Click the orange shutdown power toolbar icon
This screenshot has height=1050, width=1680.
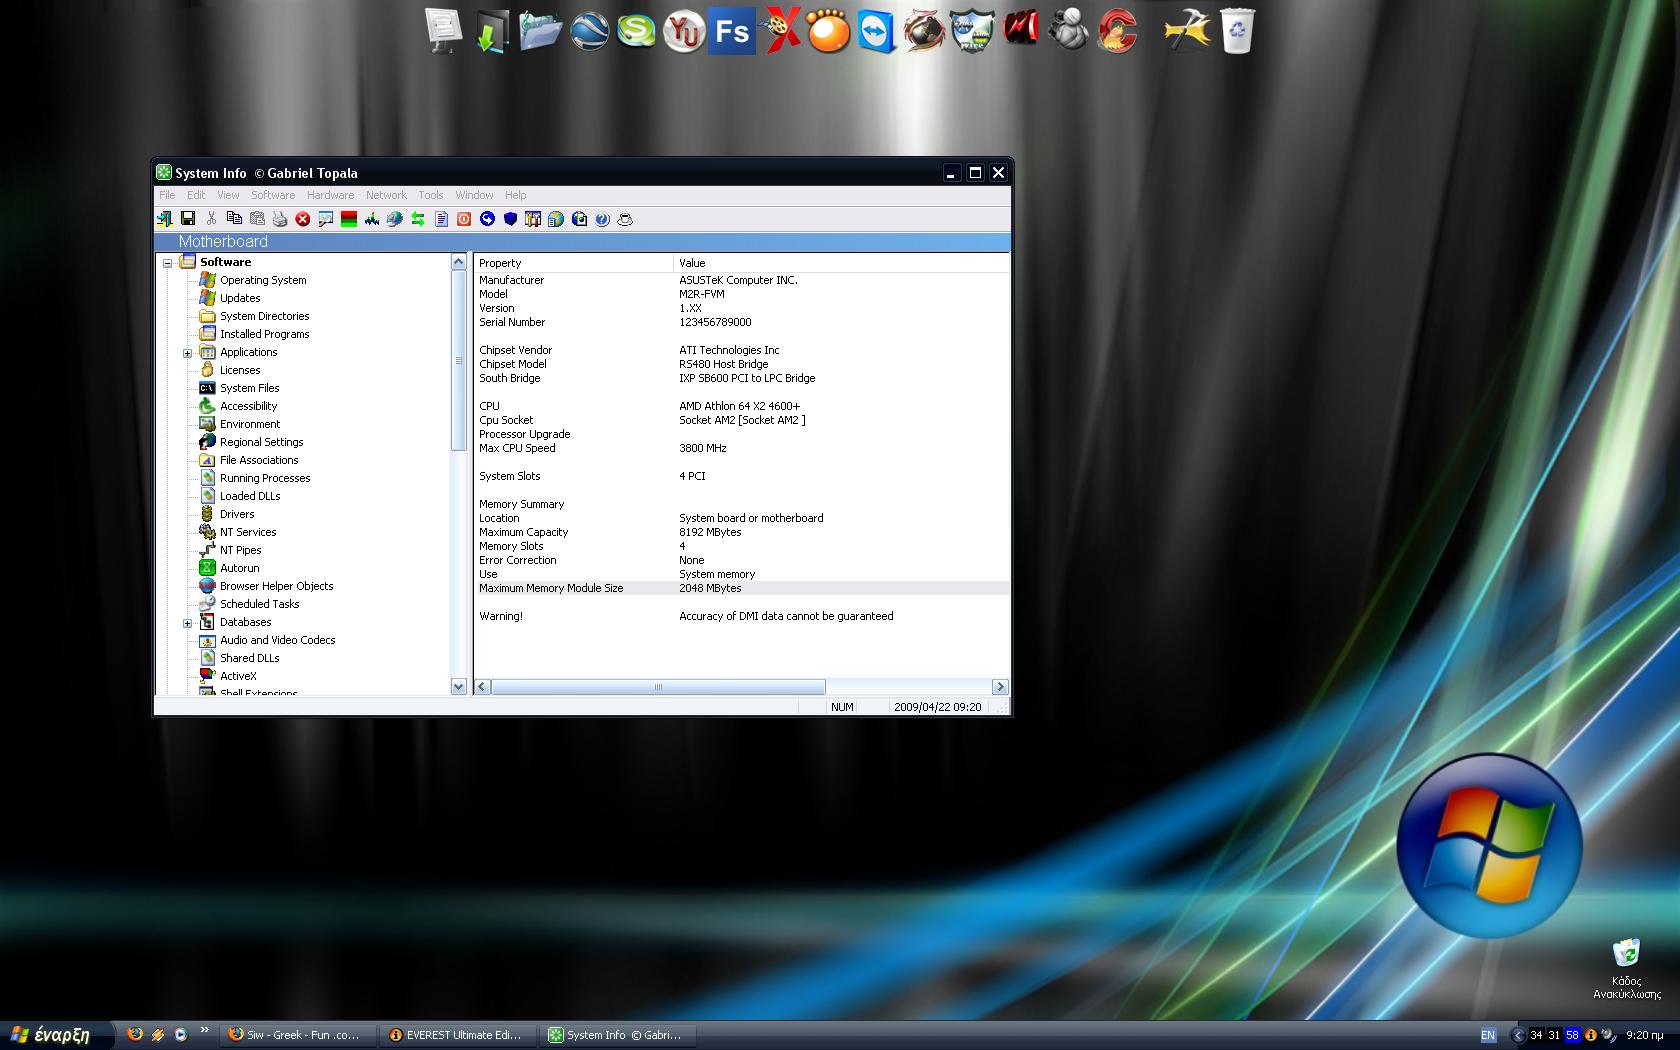click(x=464, y=219)
